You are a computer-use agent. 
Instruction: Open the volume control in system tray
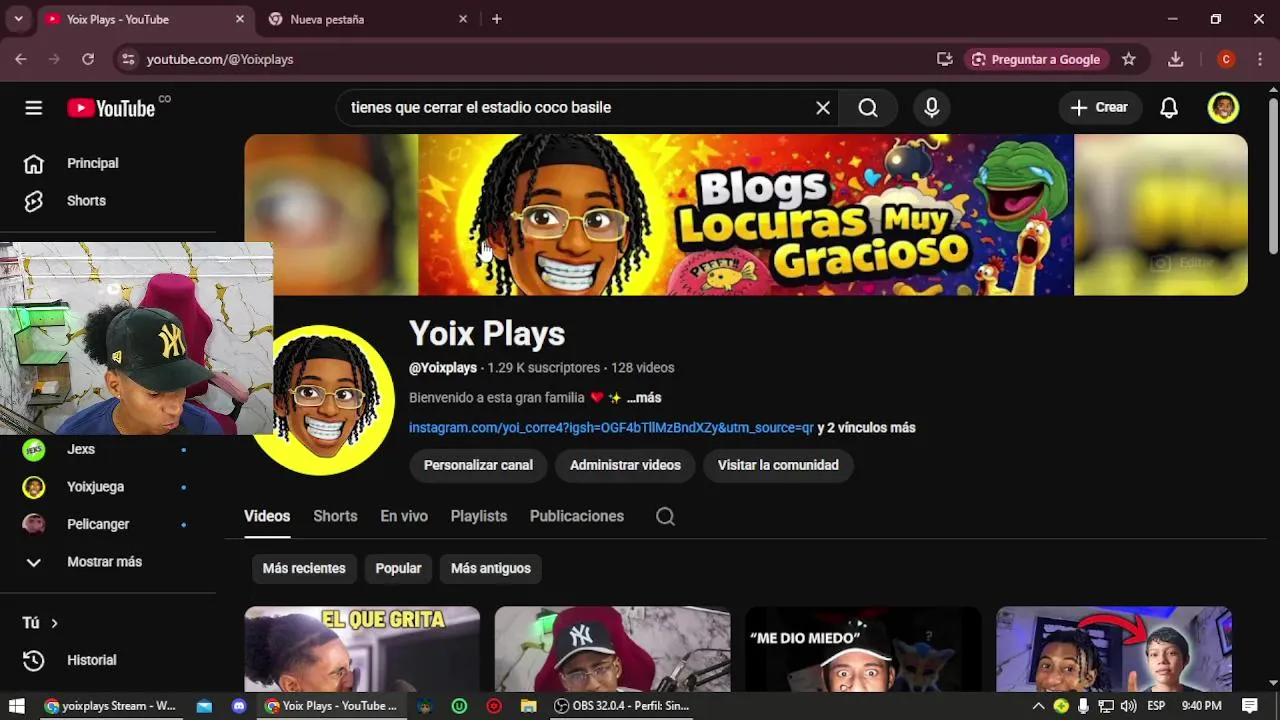tap(1128, 706)
